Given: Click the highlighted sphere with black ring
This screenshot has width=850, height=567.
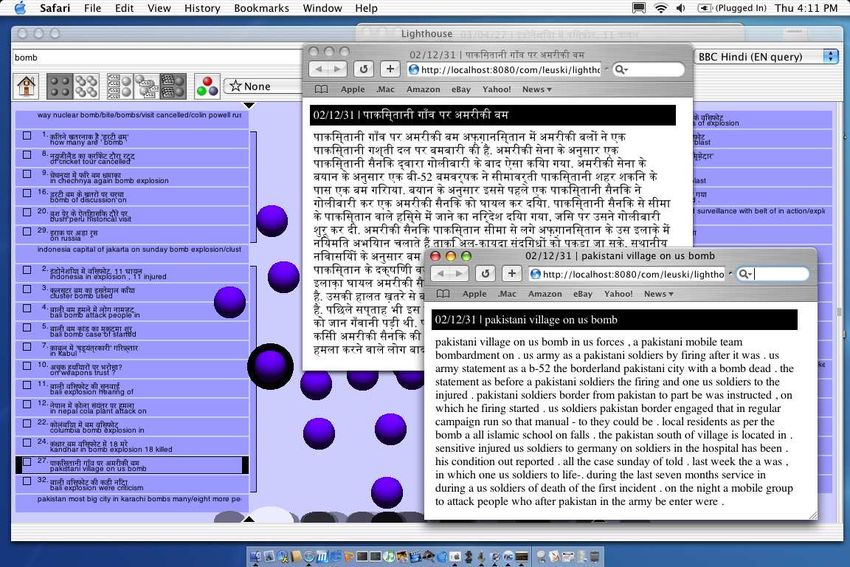Looking at the screenshot, I should 271,366.
